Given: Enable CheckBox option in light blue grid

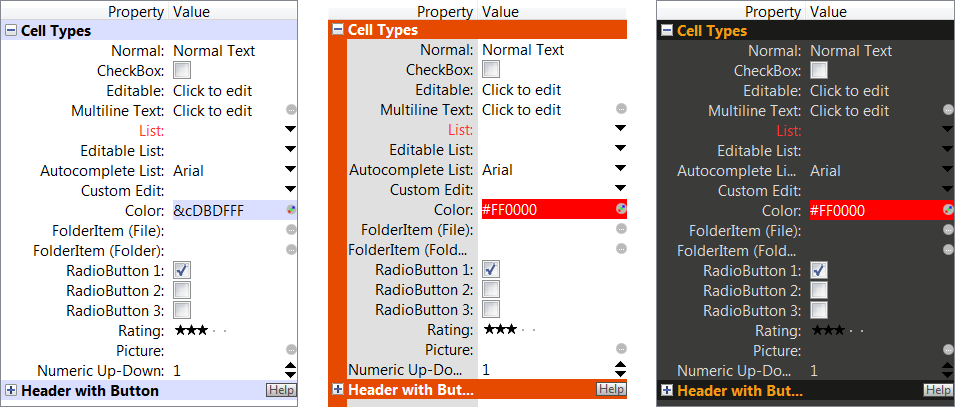Looking at the screenshot, I should 182,70.
